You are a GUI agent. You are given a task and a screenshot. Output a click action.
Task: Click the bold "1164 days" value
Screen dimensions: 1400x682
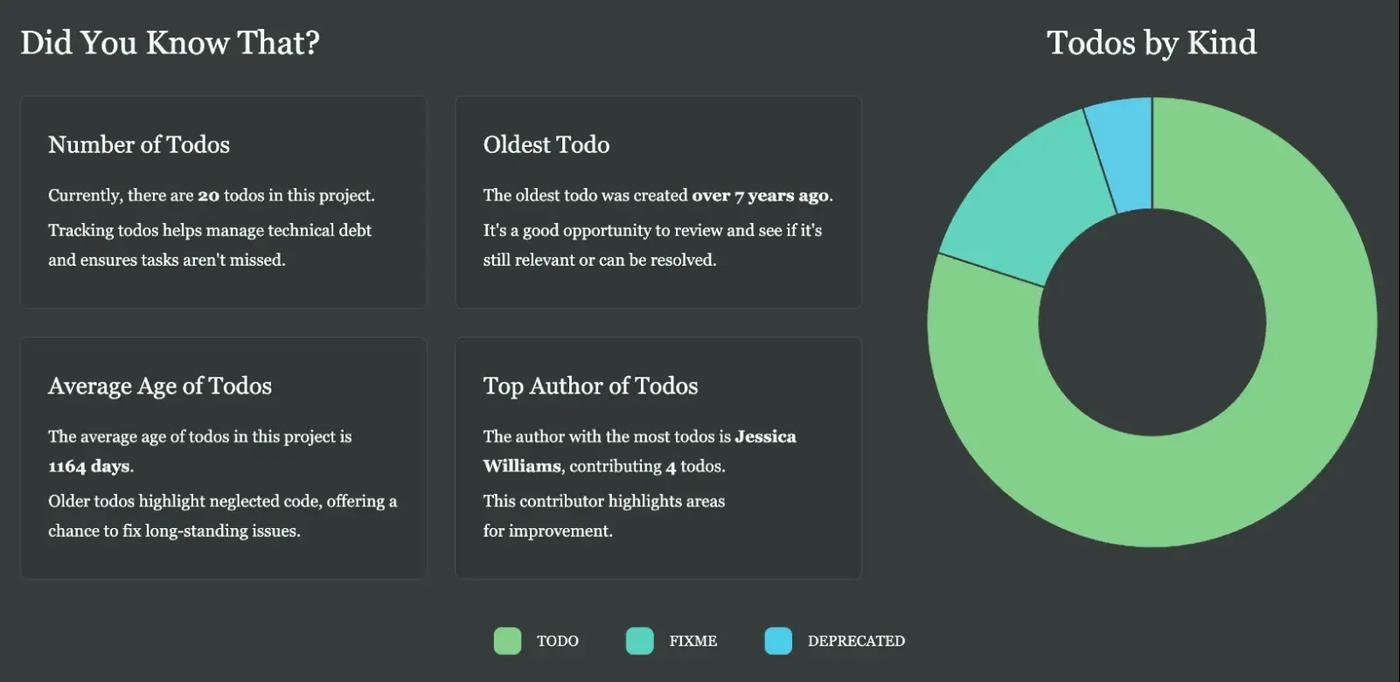pos(90,467)
